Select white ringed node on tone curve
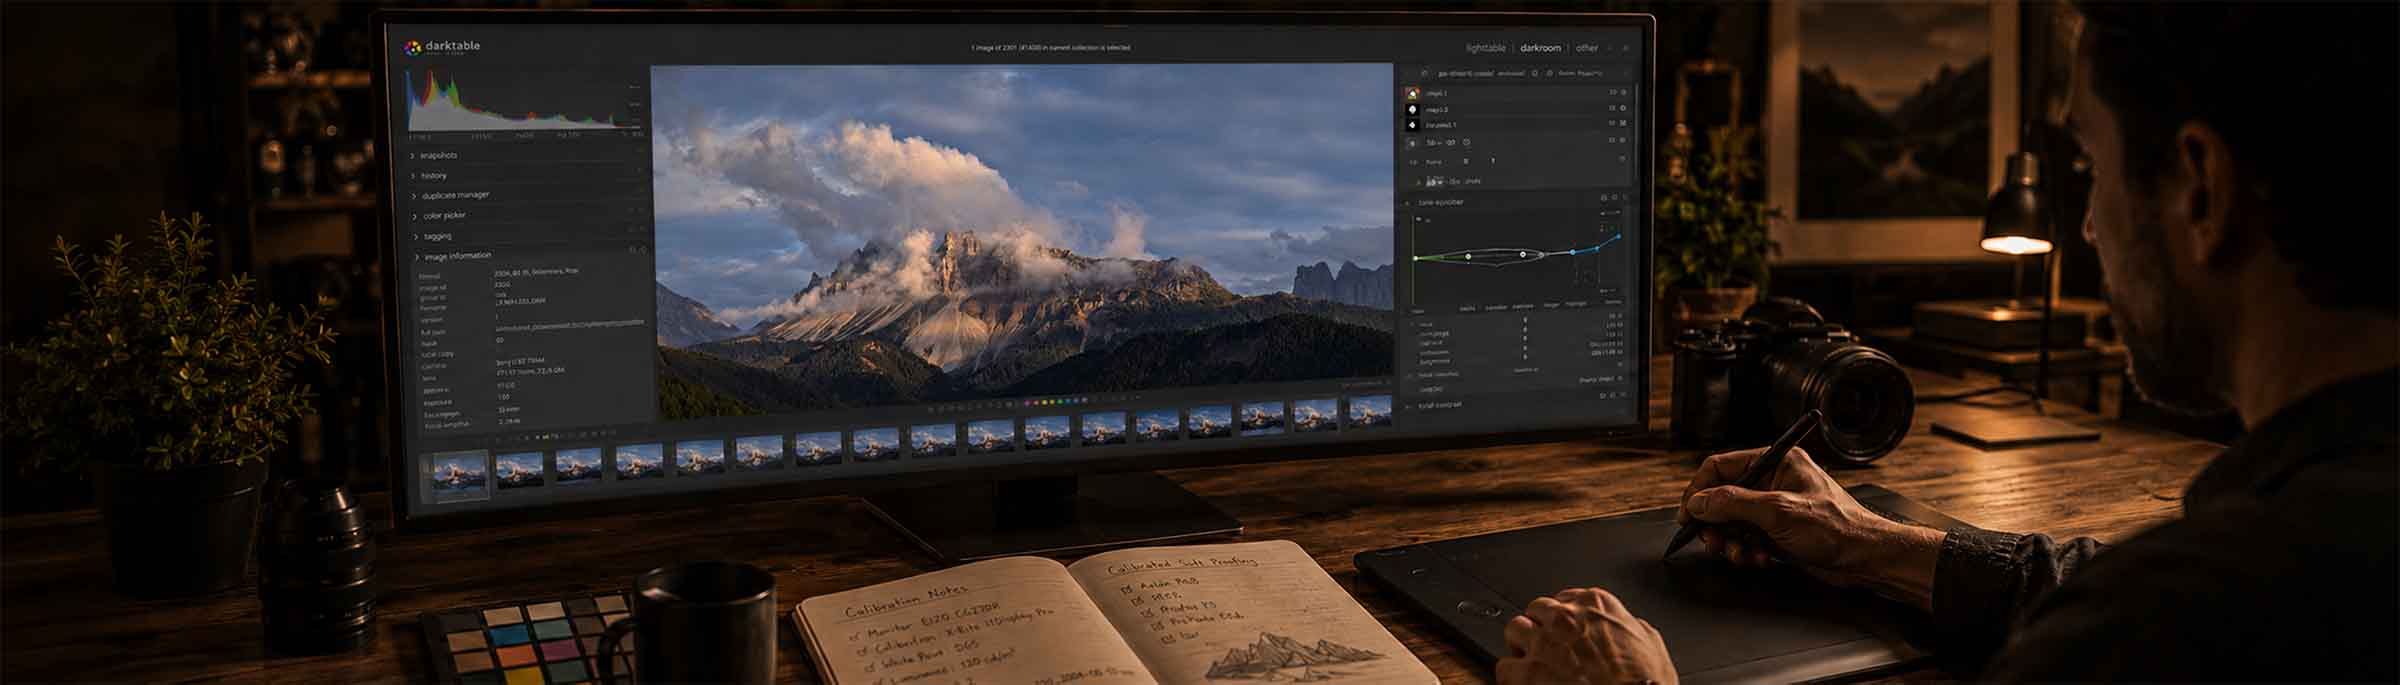 tap(1523, 255)
